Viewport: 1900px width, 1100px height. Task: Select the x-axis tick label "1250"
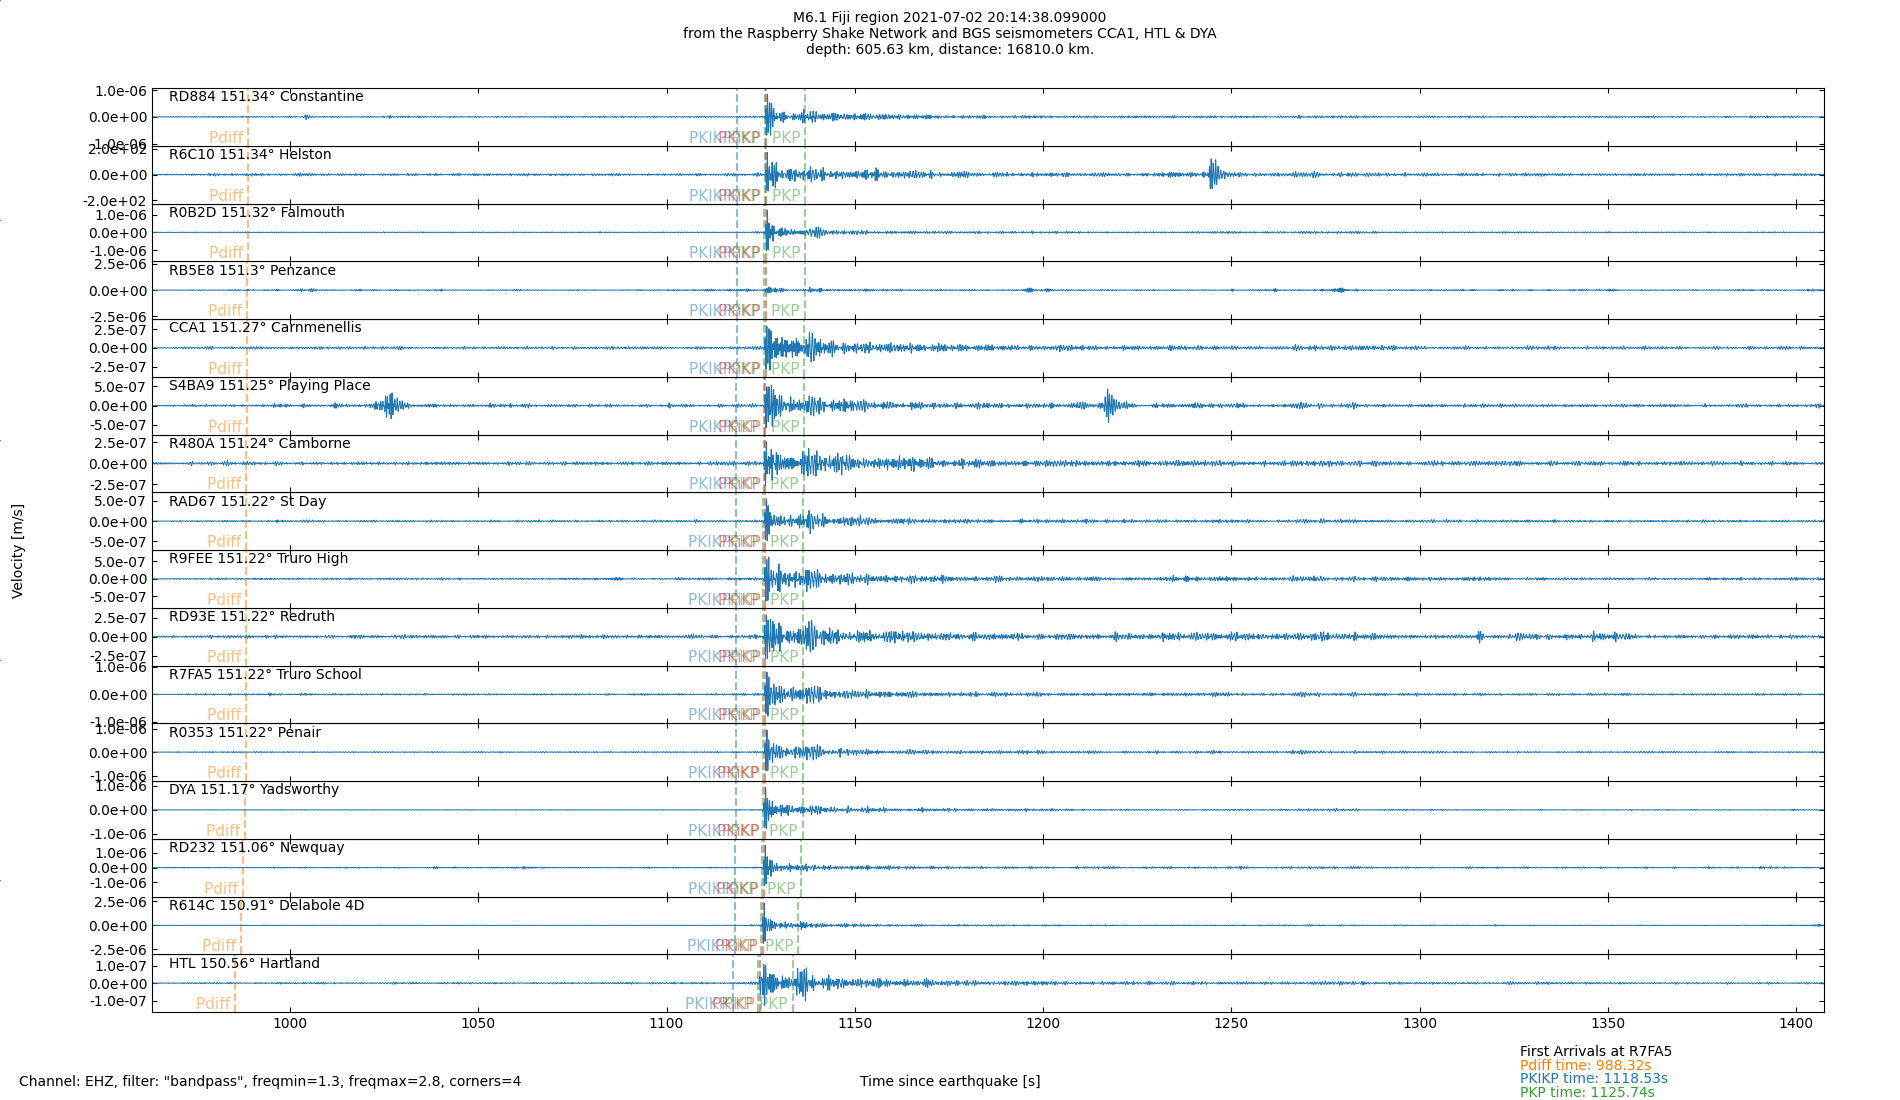pos(1231,1023)
